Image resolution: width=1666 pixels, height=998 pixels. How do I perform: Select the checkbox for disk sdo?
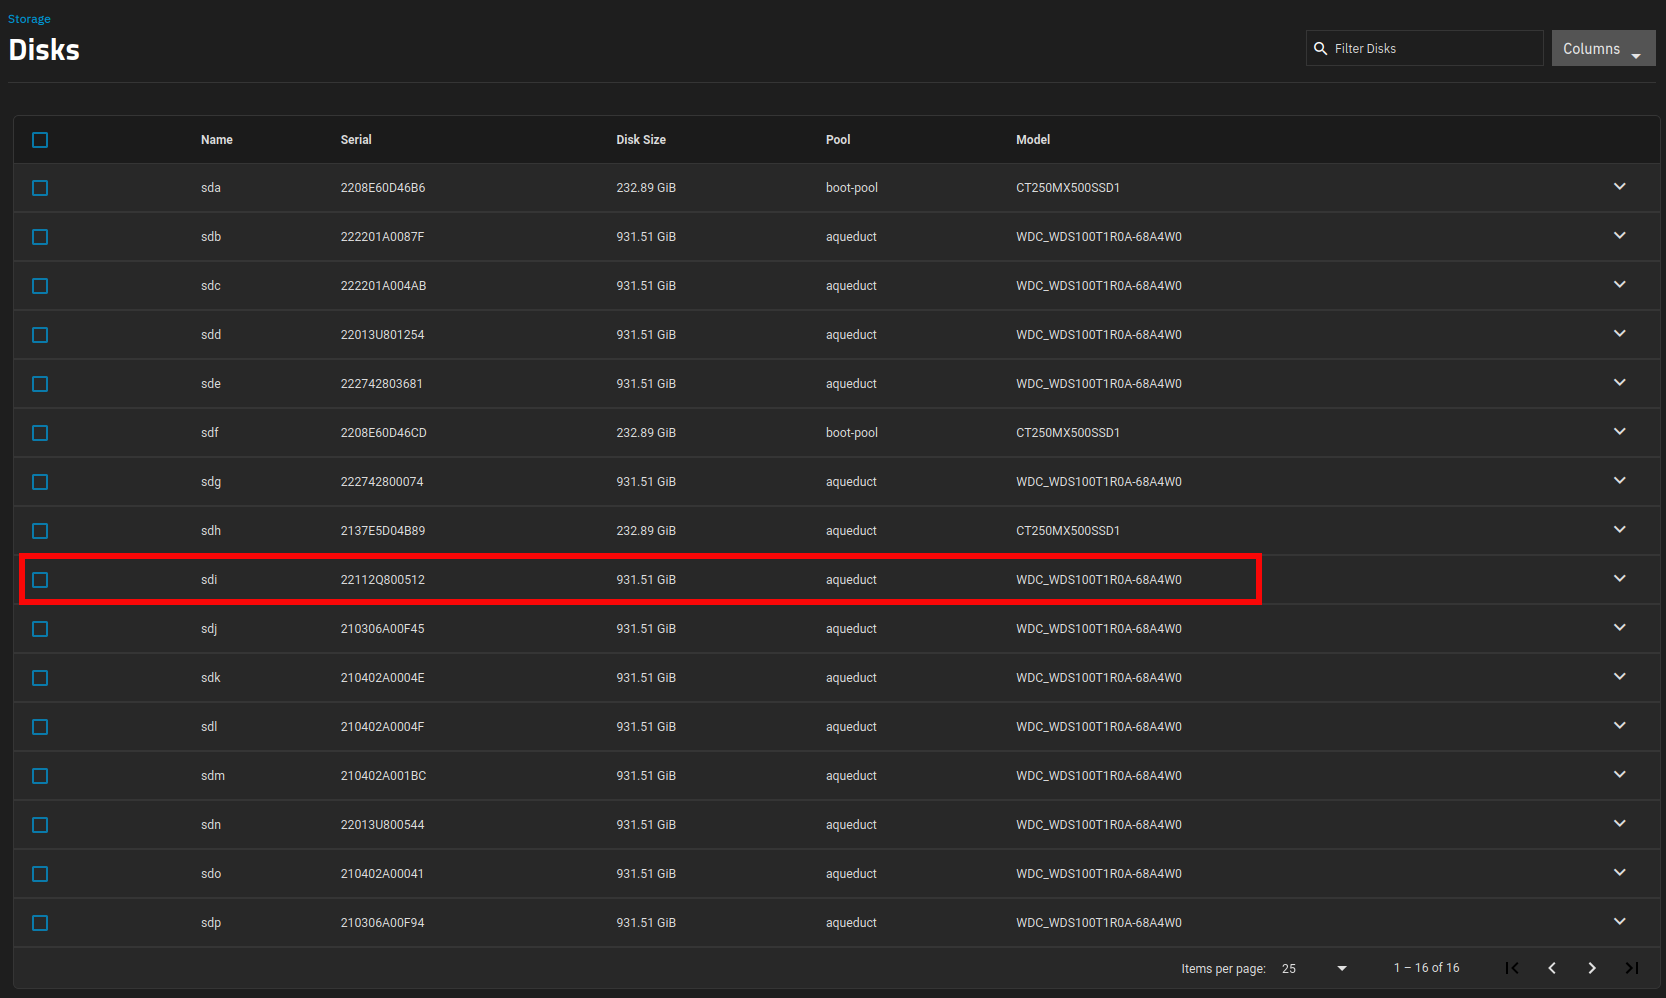[x=40, y=874]
